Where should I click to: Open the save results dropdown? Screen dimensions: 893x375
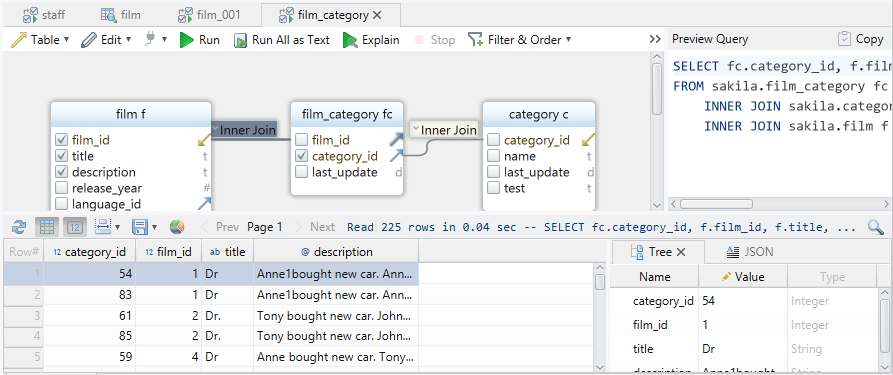(x=145, y=227)
